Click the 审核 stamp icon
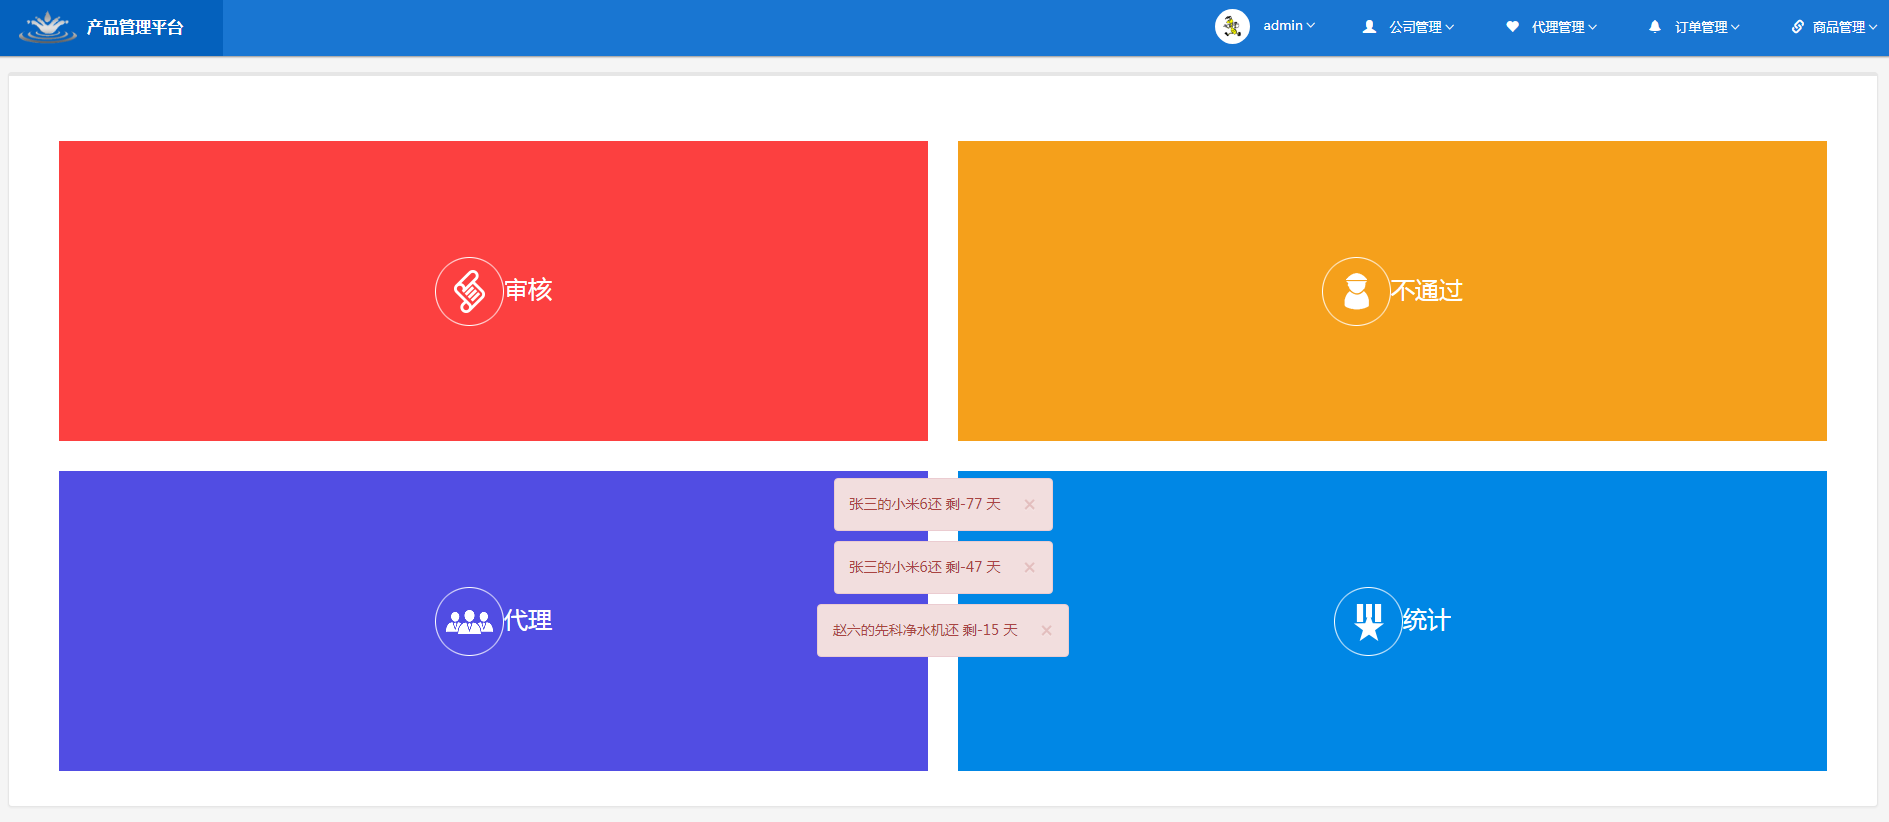 (469, 291)
